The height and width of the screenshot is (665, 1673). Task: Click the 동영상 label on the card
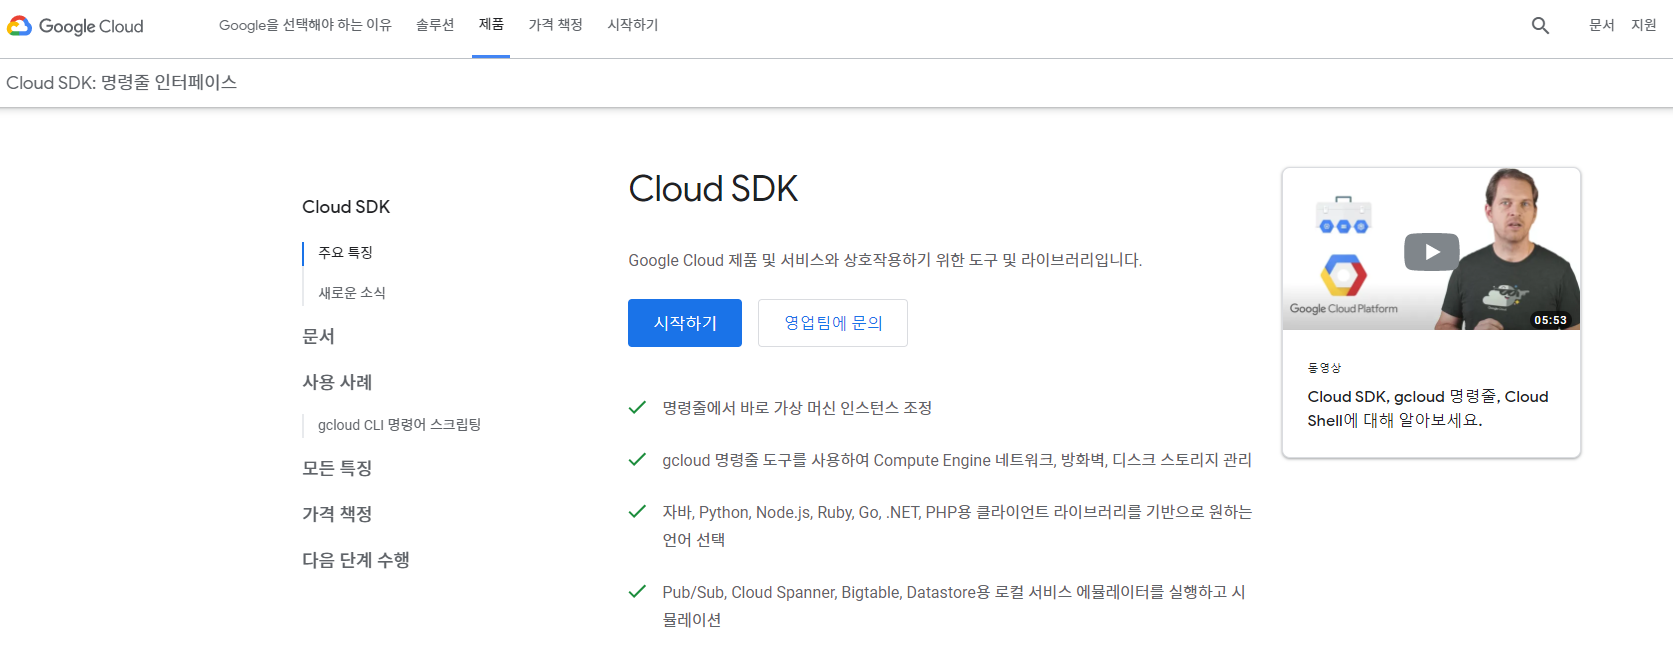pos(1324,368)
